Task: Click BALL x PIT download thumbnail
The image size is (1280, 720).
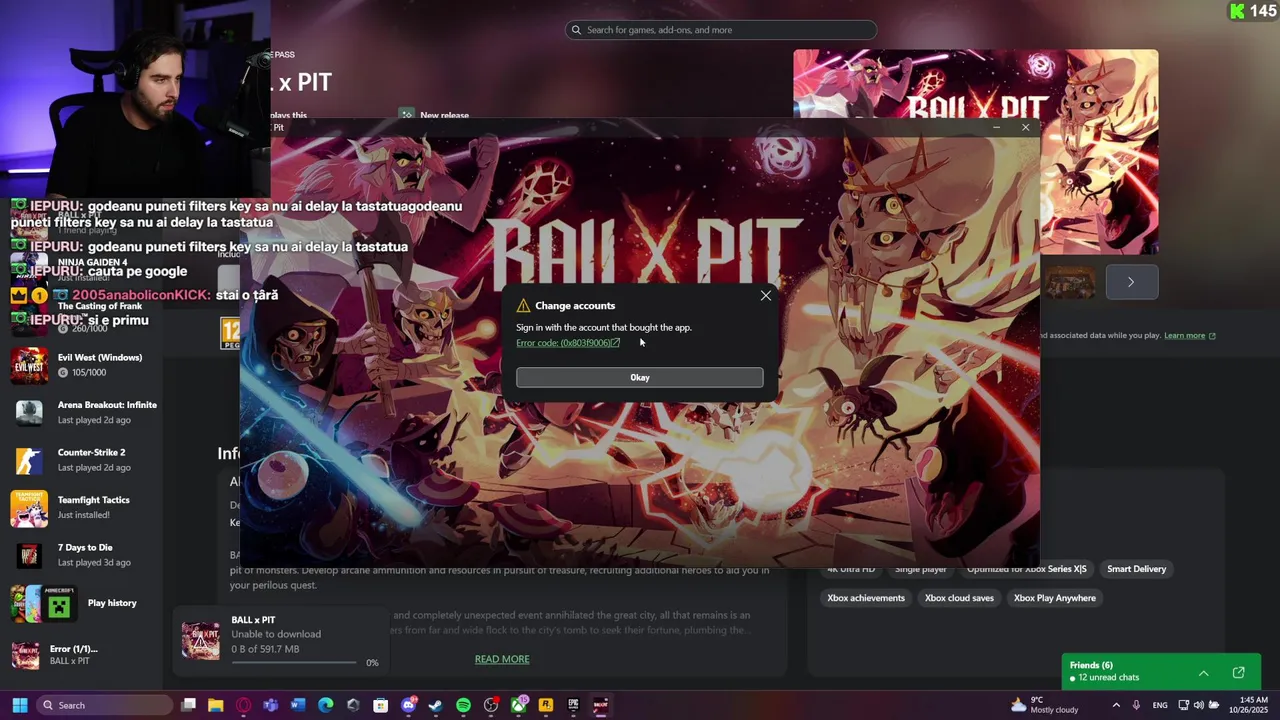Action: coord(200,641)
